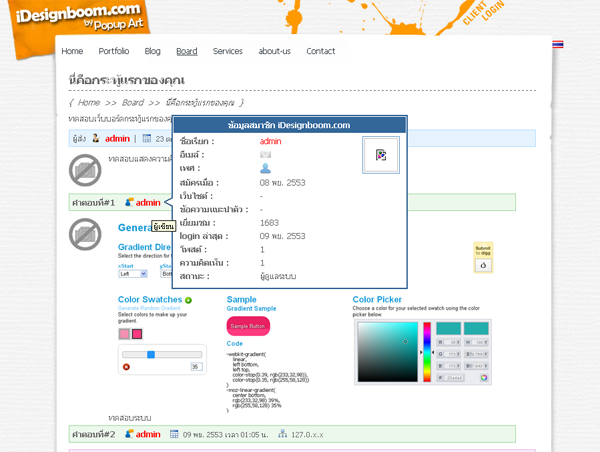Click the color wheel icon in the Color Picker
The width and height of the screenshot is (600, 452).
484,378
